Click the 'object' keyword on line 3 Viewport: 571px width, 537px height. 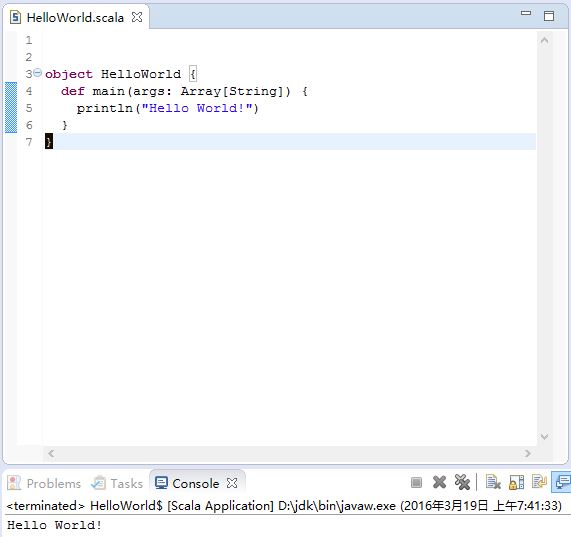click(69, 75)
